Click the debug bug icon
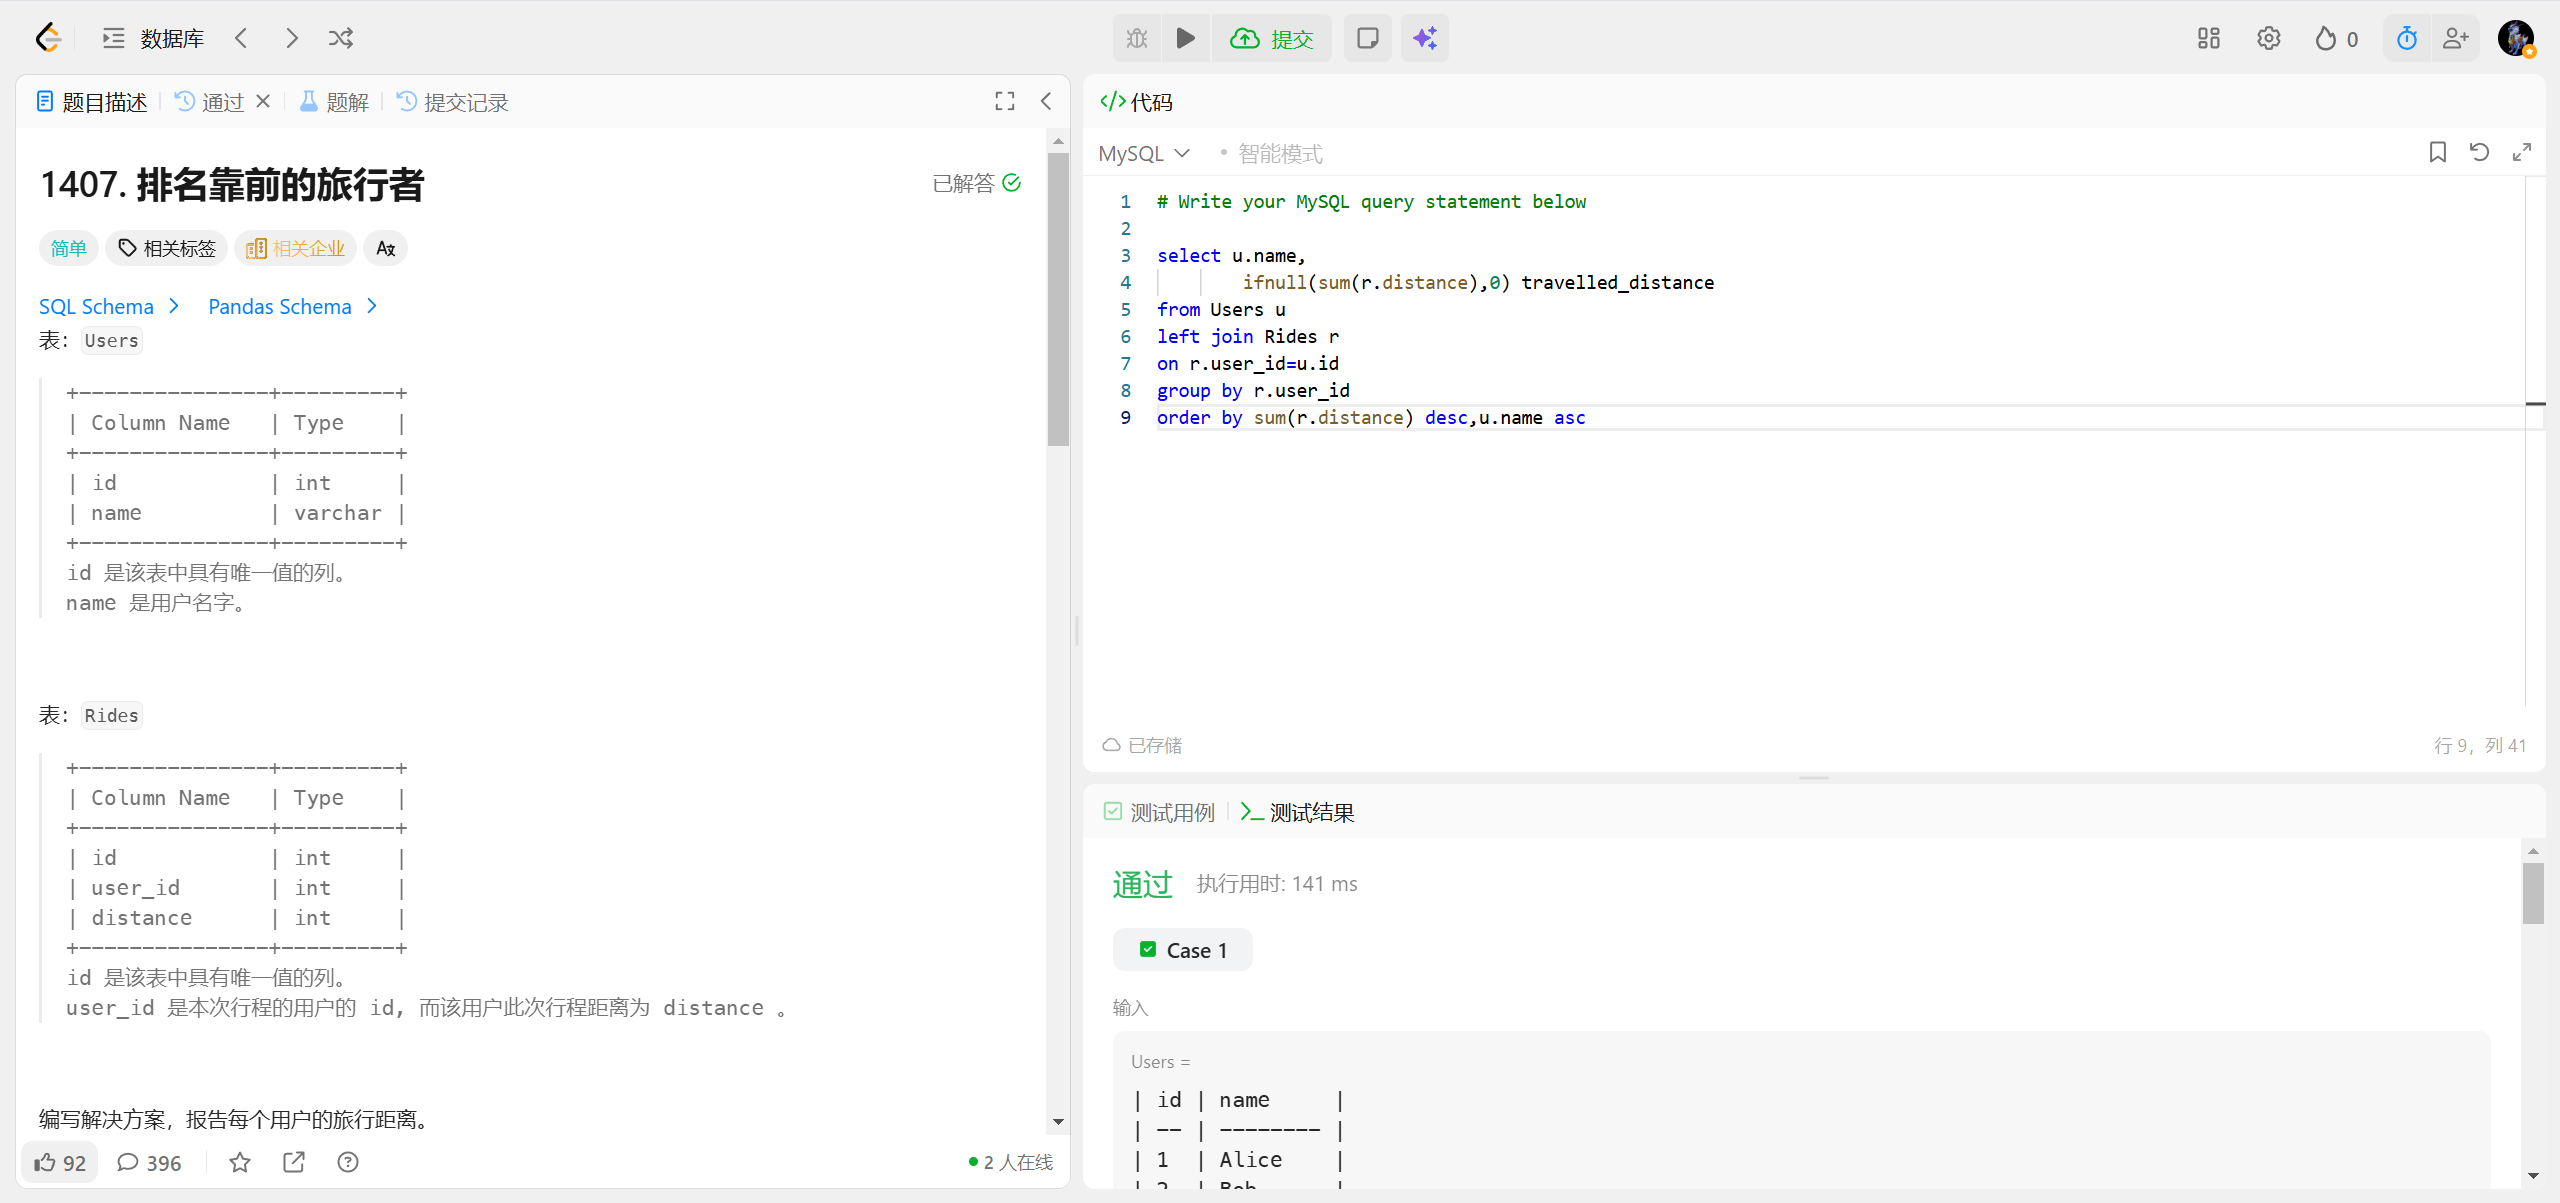Screen dimensions: 2560x1203 [x=1137, y=38]
